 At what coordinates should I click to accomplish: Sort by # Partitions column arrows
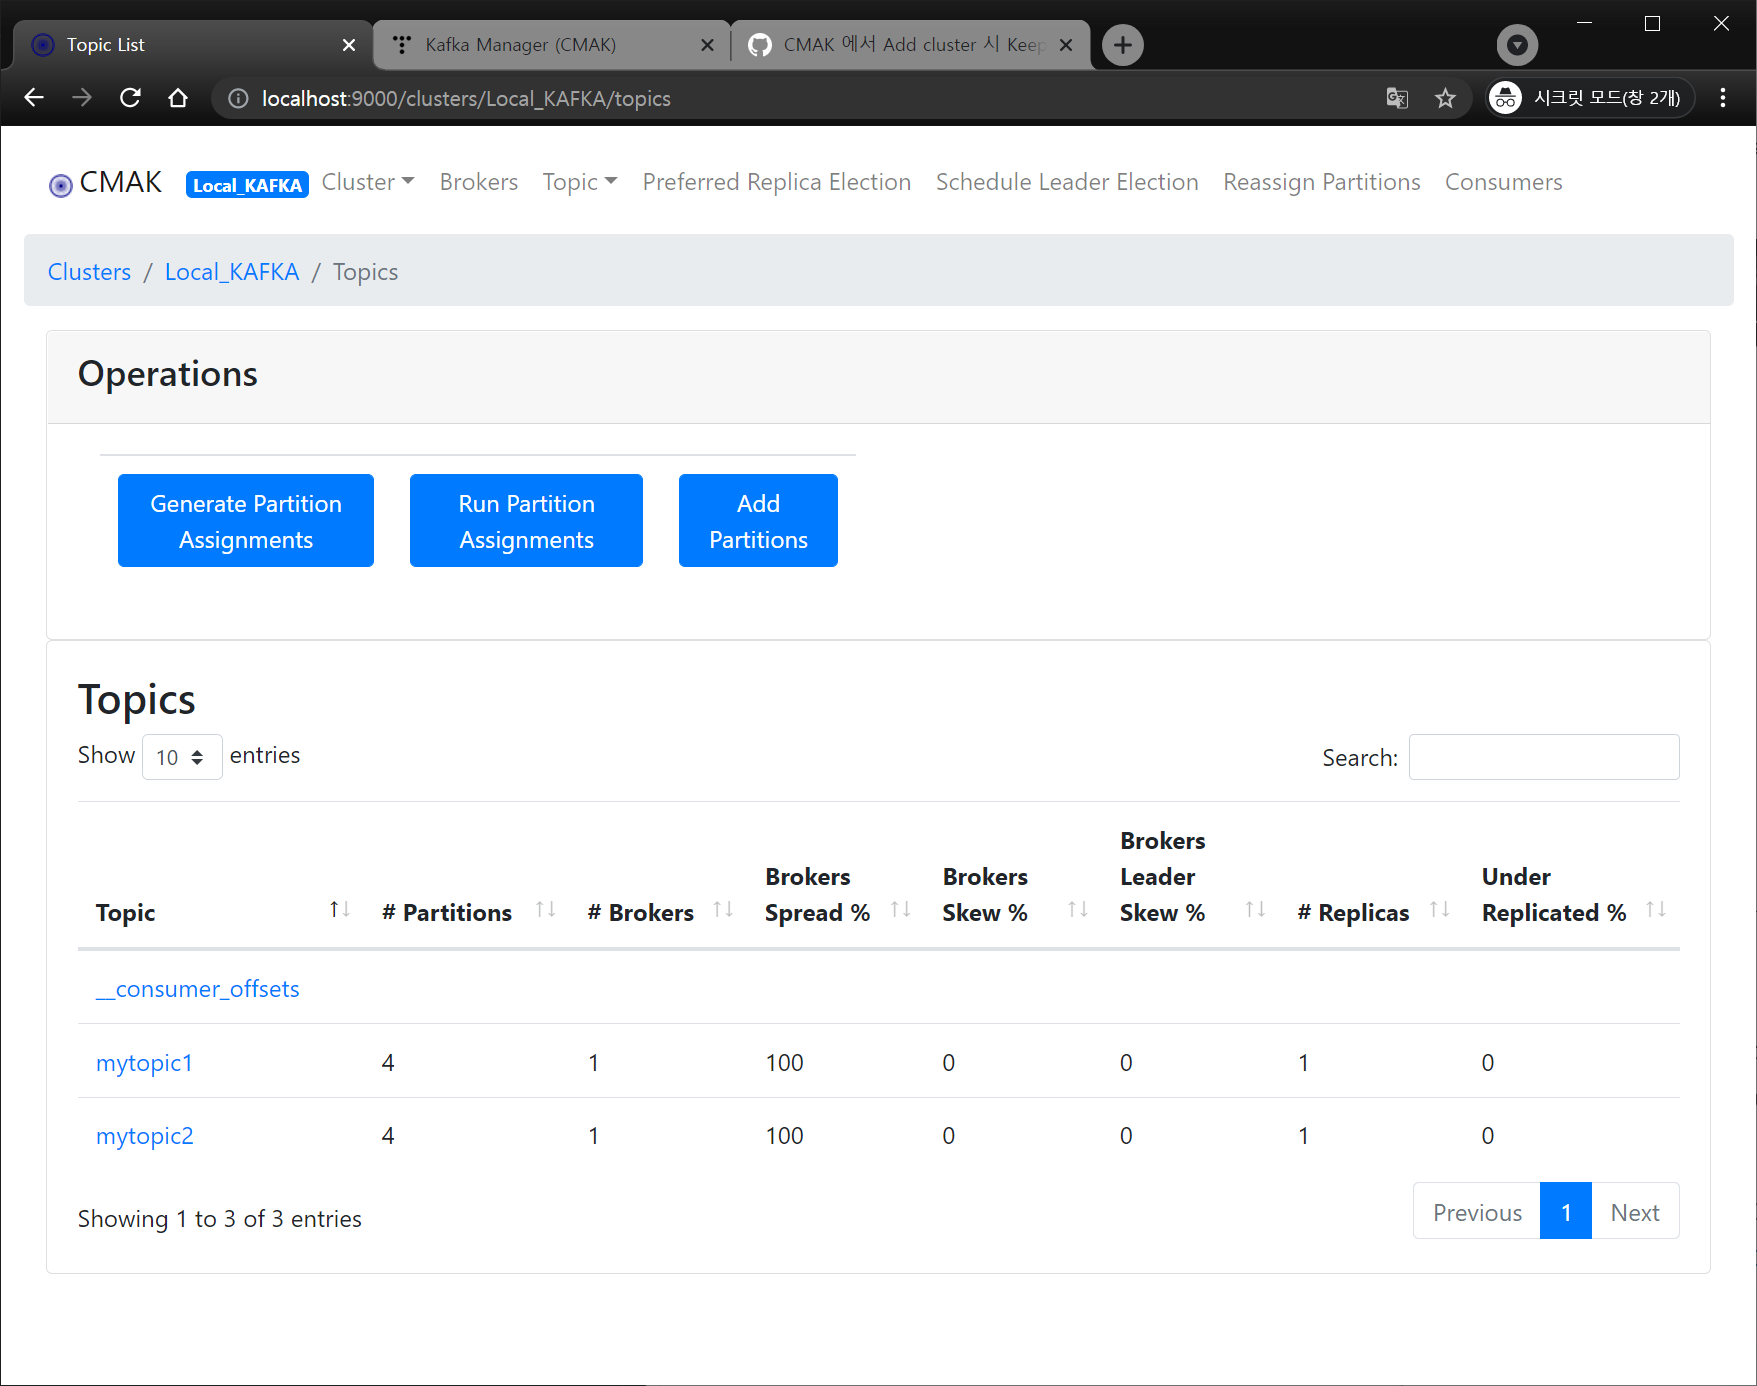click(546, 909)
